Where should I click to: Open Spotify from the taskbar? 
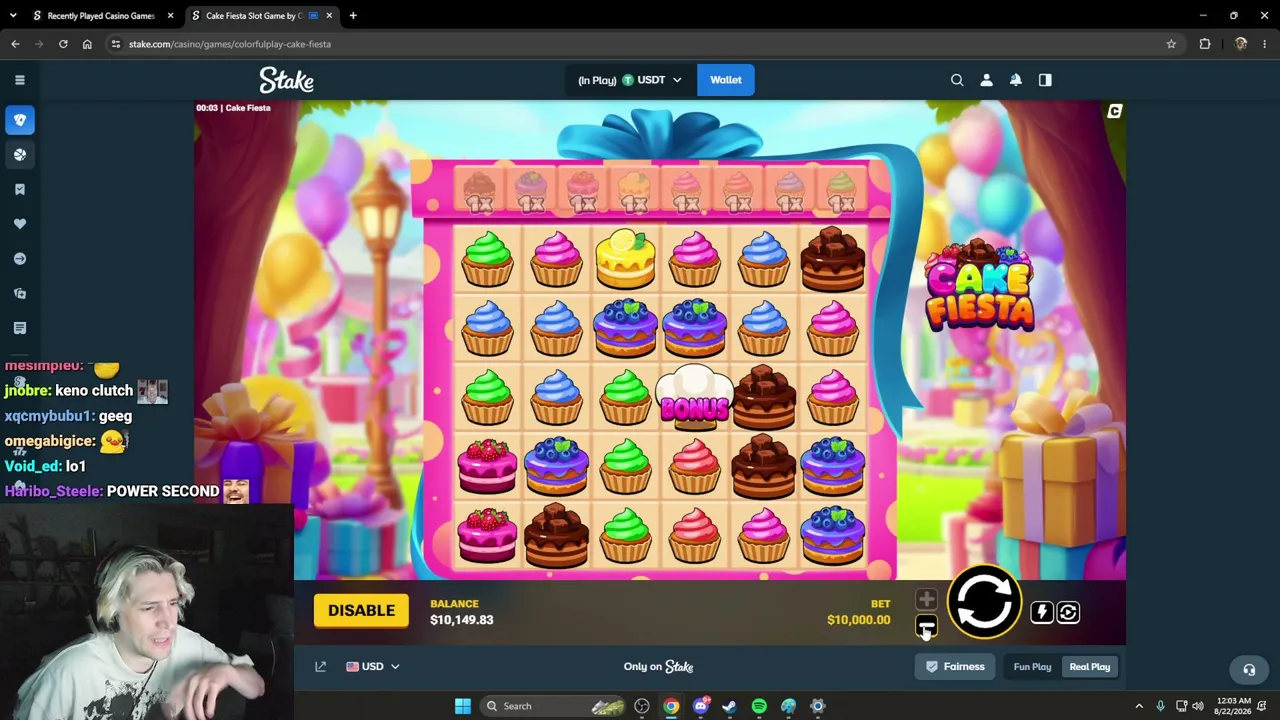pyautogui.click(x=759, y=706)
